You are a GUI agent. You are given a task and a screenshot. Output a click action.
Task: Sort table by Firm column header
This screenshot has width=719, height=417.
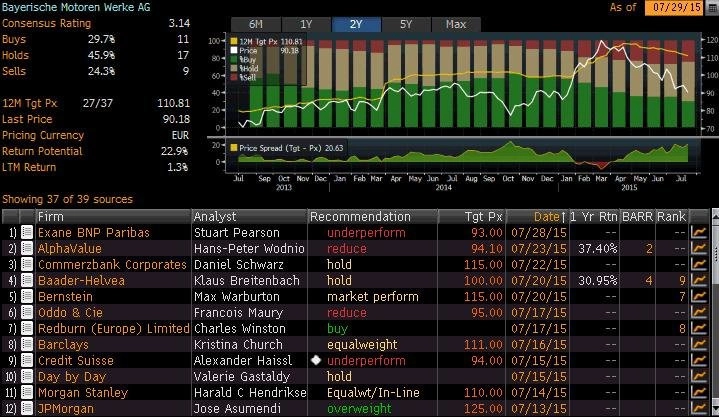coord(113,217)
